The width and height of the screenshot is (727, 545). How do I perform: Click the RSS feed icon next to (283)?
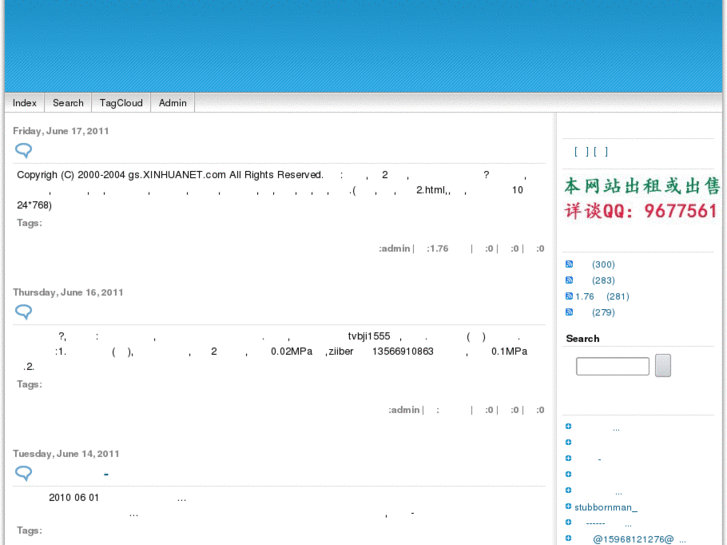point(569,280)
